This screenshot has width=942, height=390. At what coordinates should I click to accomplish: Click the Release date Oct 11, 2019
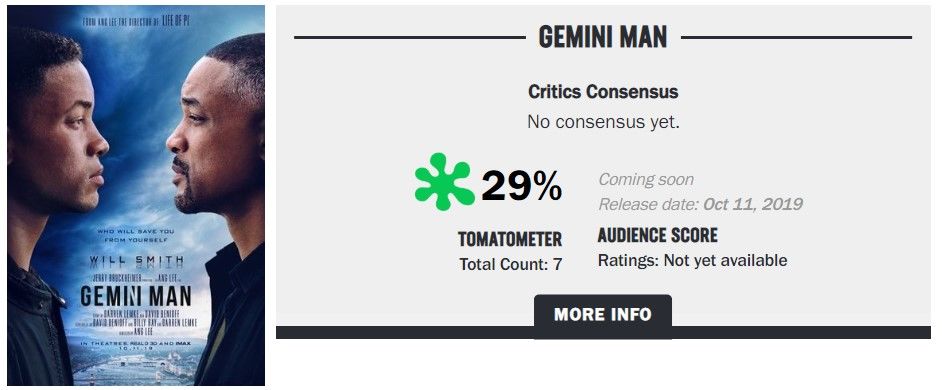point(700,204)
